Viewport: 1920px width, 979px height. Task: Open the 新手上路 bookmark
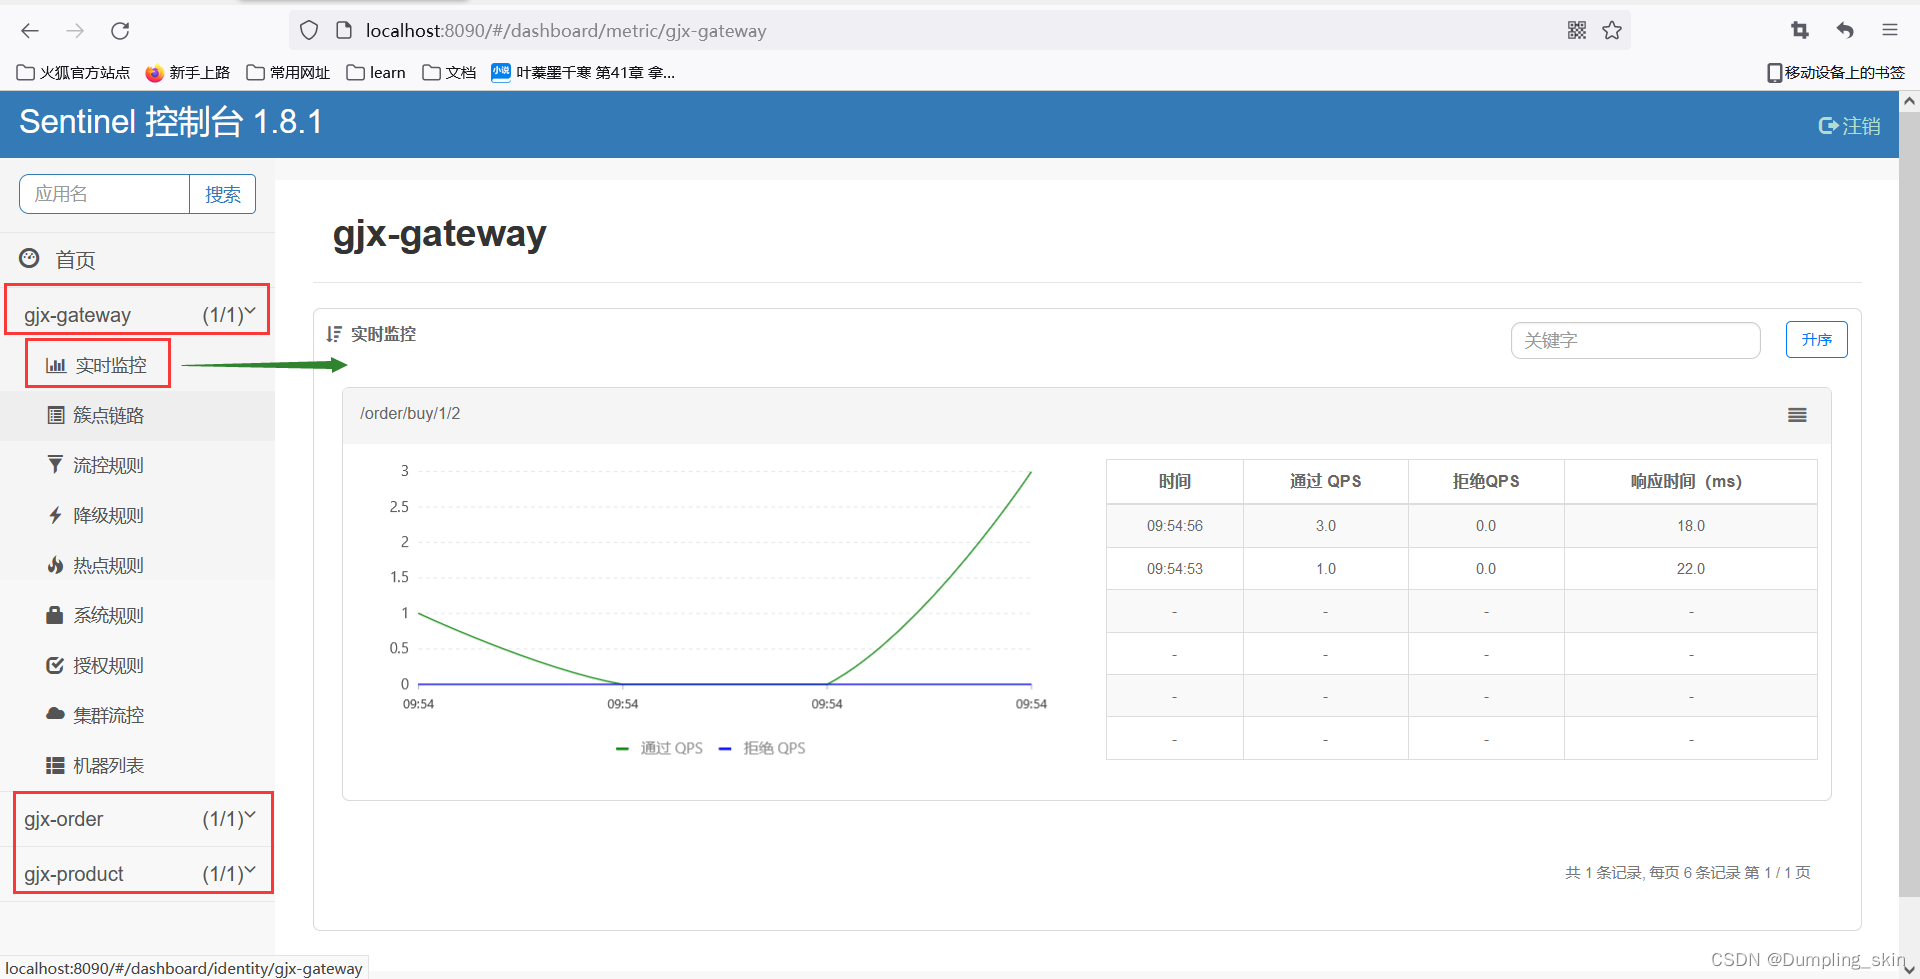tap(187, 72)
